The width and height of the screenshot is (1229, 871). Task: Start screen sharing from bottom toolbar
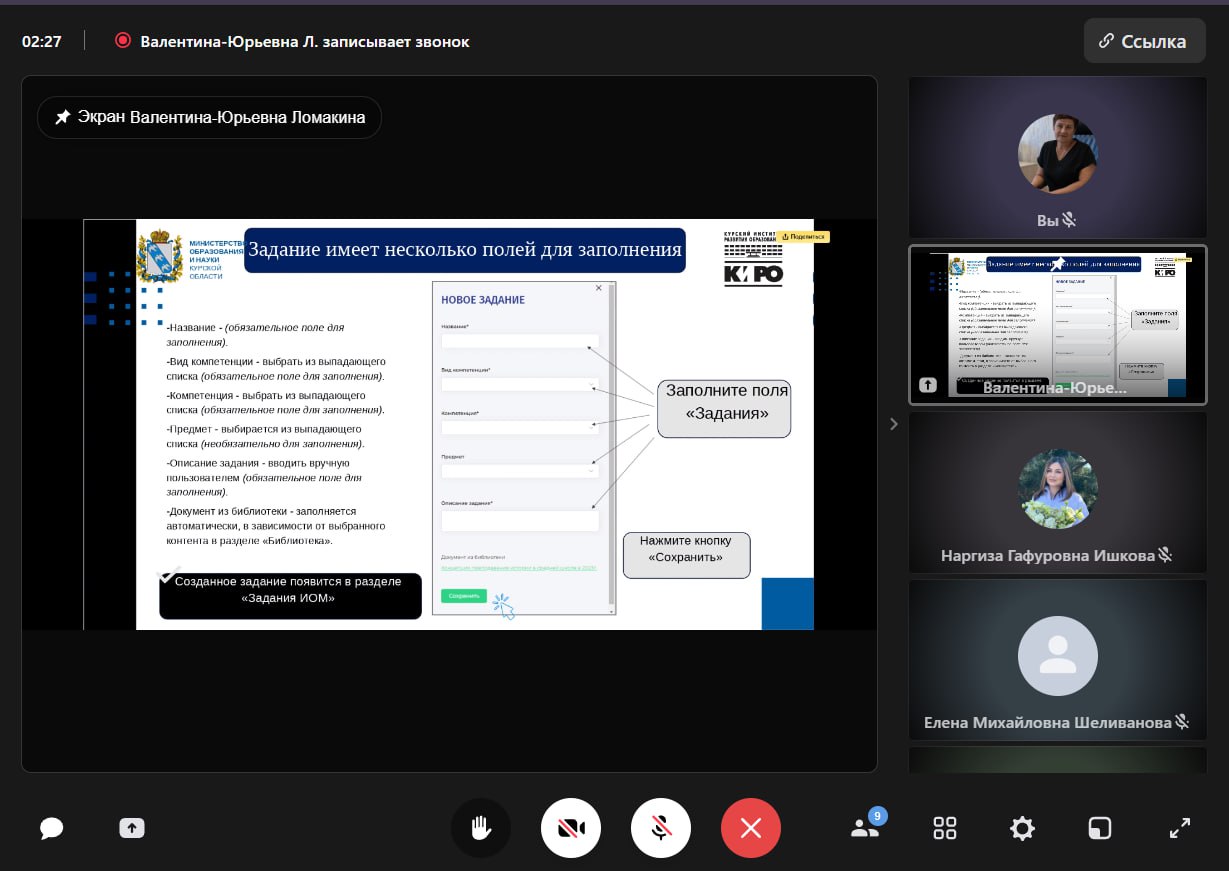pyautogui.click(x=132, y=828)
